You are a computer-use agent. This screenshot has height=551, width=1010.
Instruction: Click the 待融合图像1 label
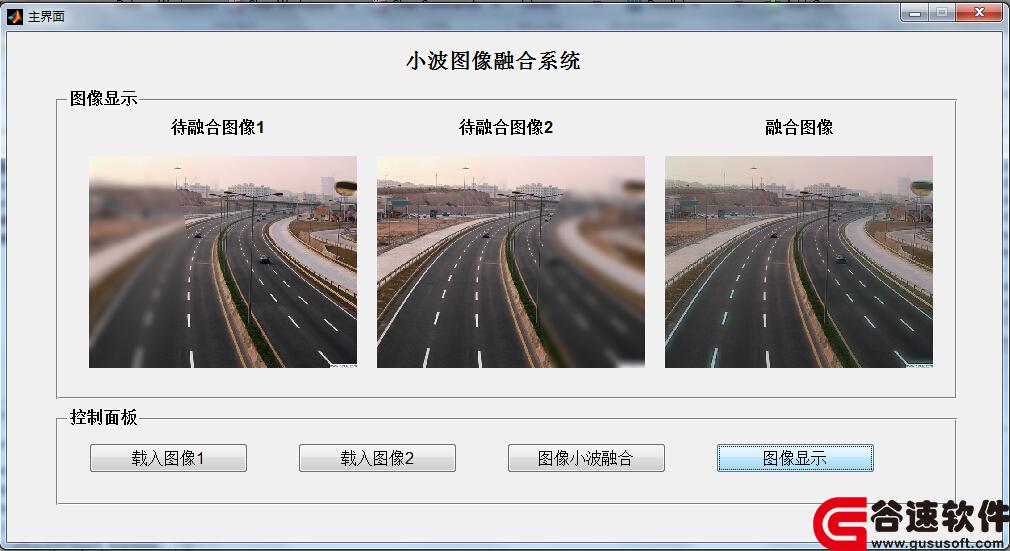click(218, 127)
